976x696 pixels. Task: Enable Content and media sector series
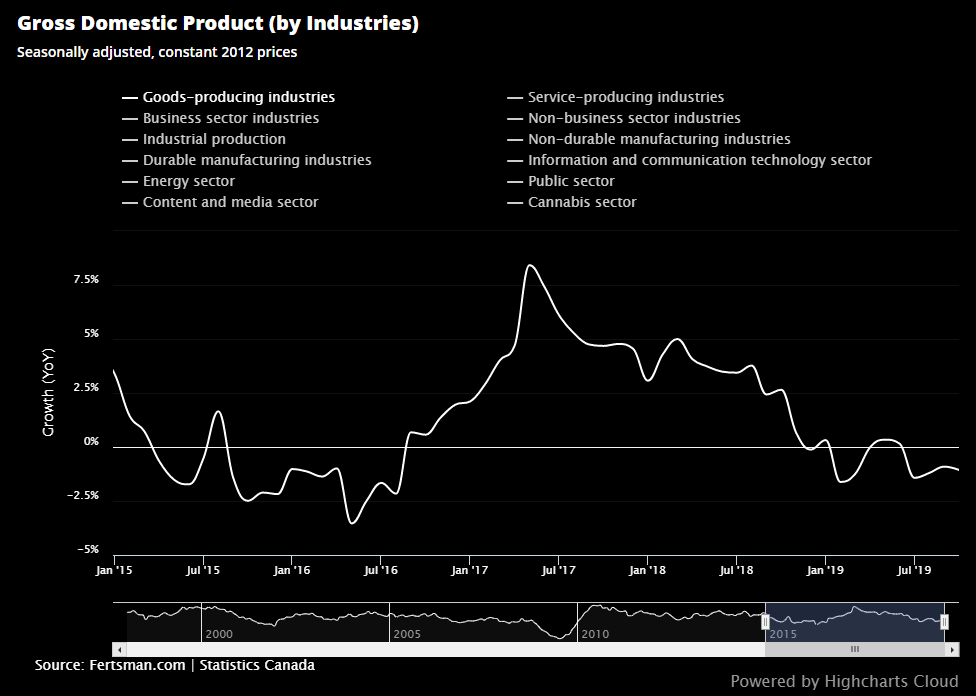(x=220, y=202)
